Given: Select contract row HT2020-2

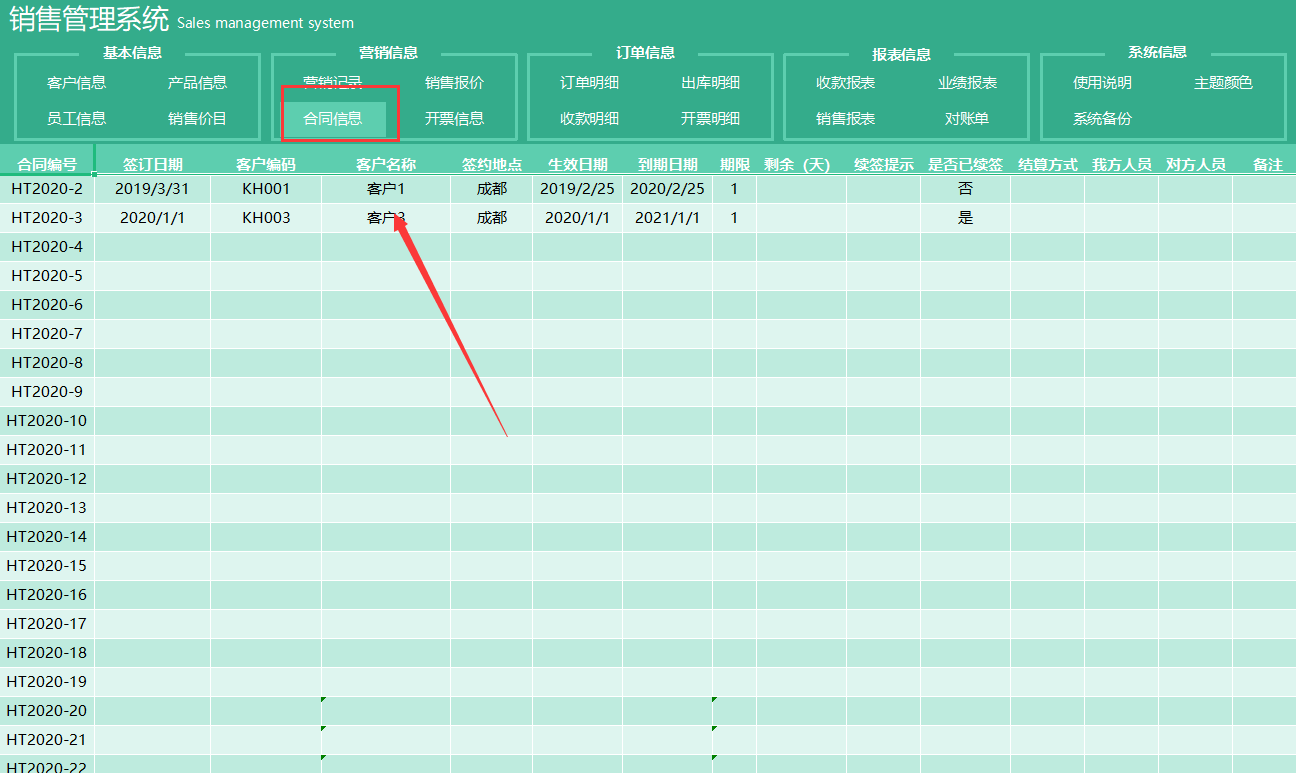Looking at the screenshot, I should (x=47, y=188).
